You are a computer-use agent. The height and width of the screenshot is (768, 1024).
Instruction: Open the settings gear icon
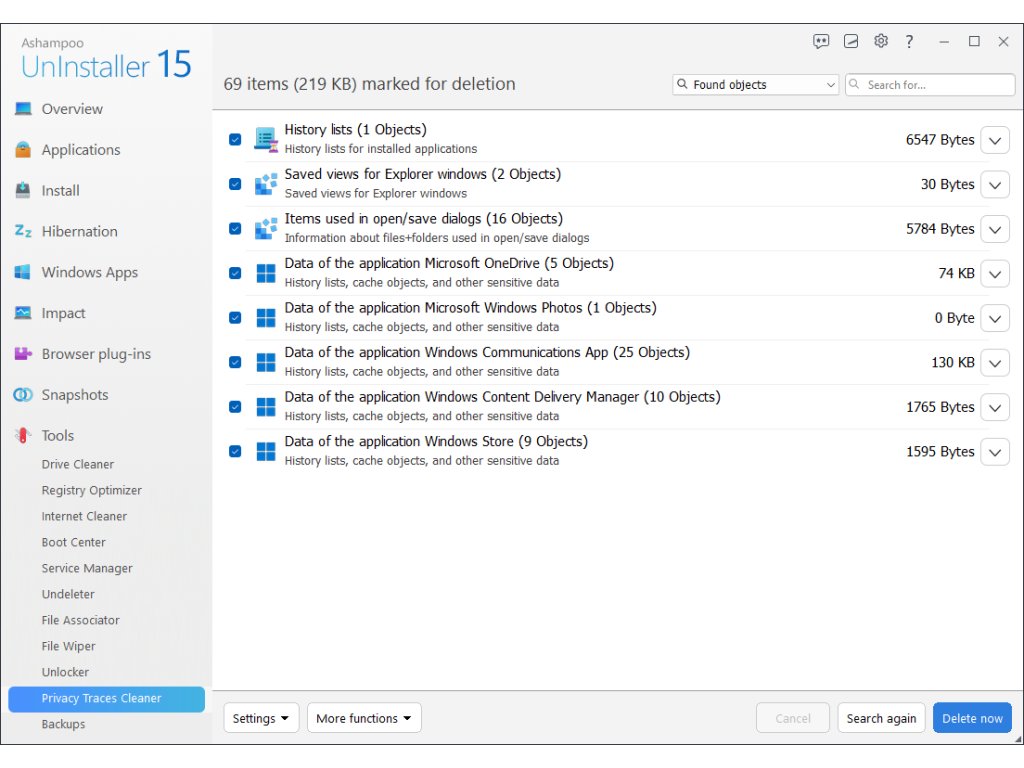point(881,41)
